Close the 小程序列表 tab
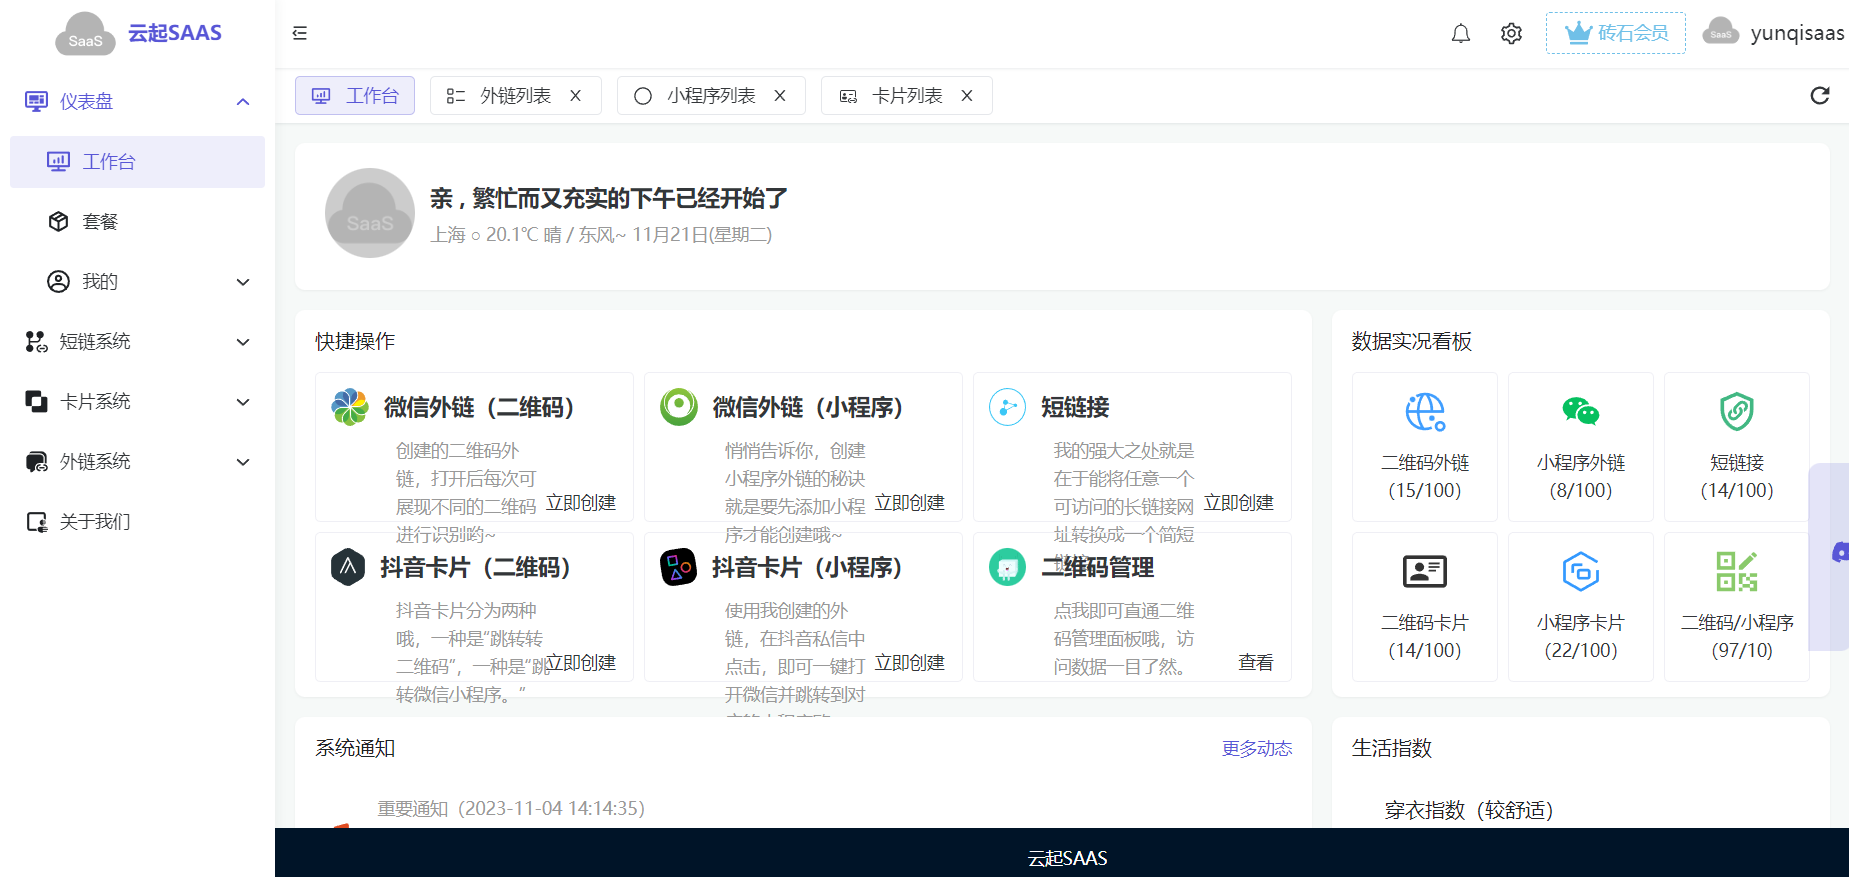1849x877 pixels. [780, 96]
